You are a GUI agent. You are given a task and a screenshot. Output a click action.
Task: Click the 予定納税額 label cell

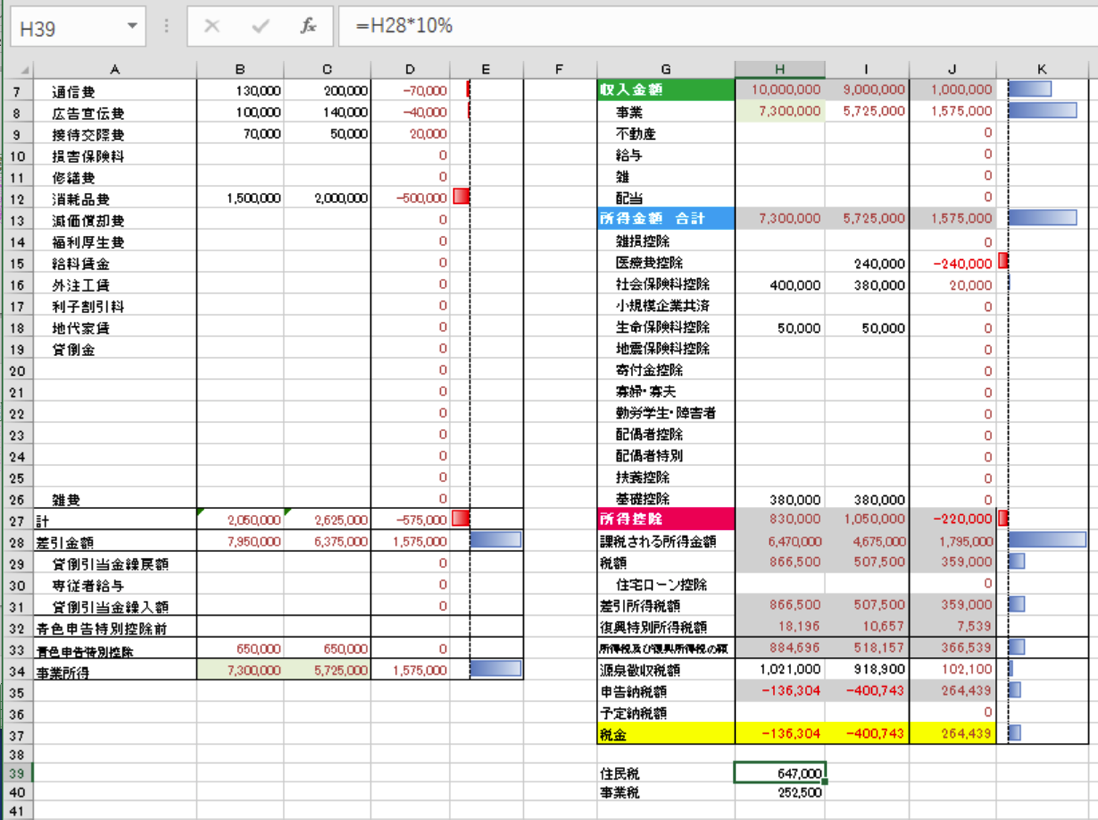point(666,713)
